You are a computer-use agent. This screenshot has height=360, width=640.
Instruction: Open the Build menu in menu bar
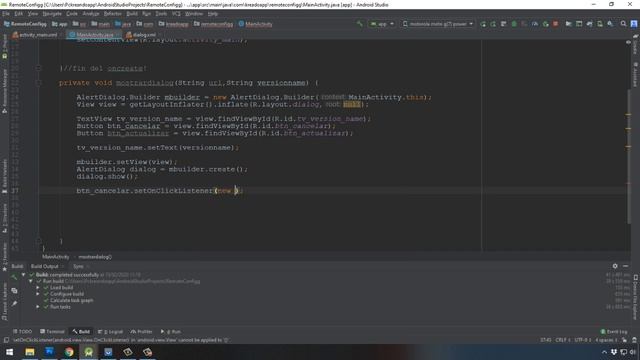pos(132,13)
